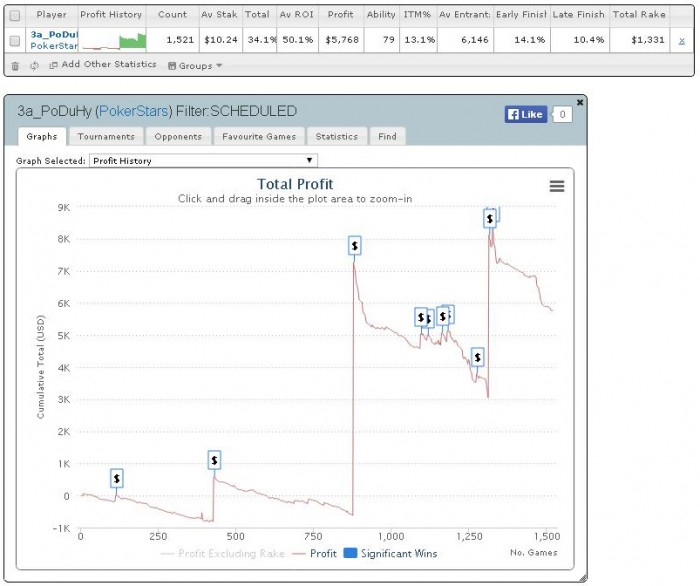Sort by the Ability column header
700x586 pixels.
[381, 15]
